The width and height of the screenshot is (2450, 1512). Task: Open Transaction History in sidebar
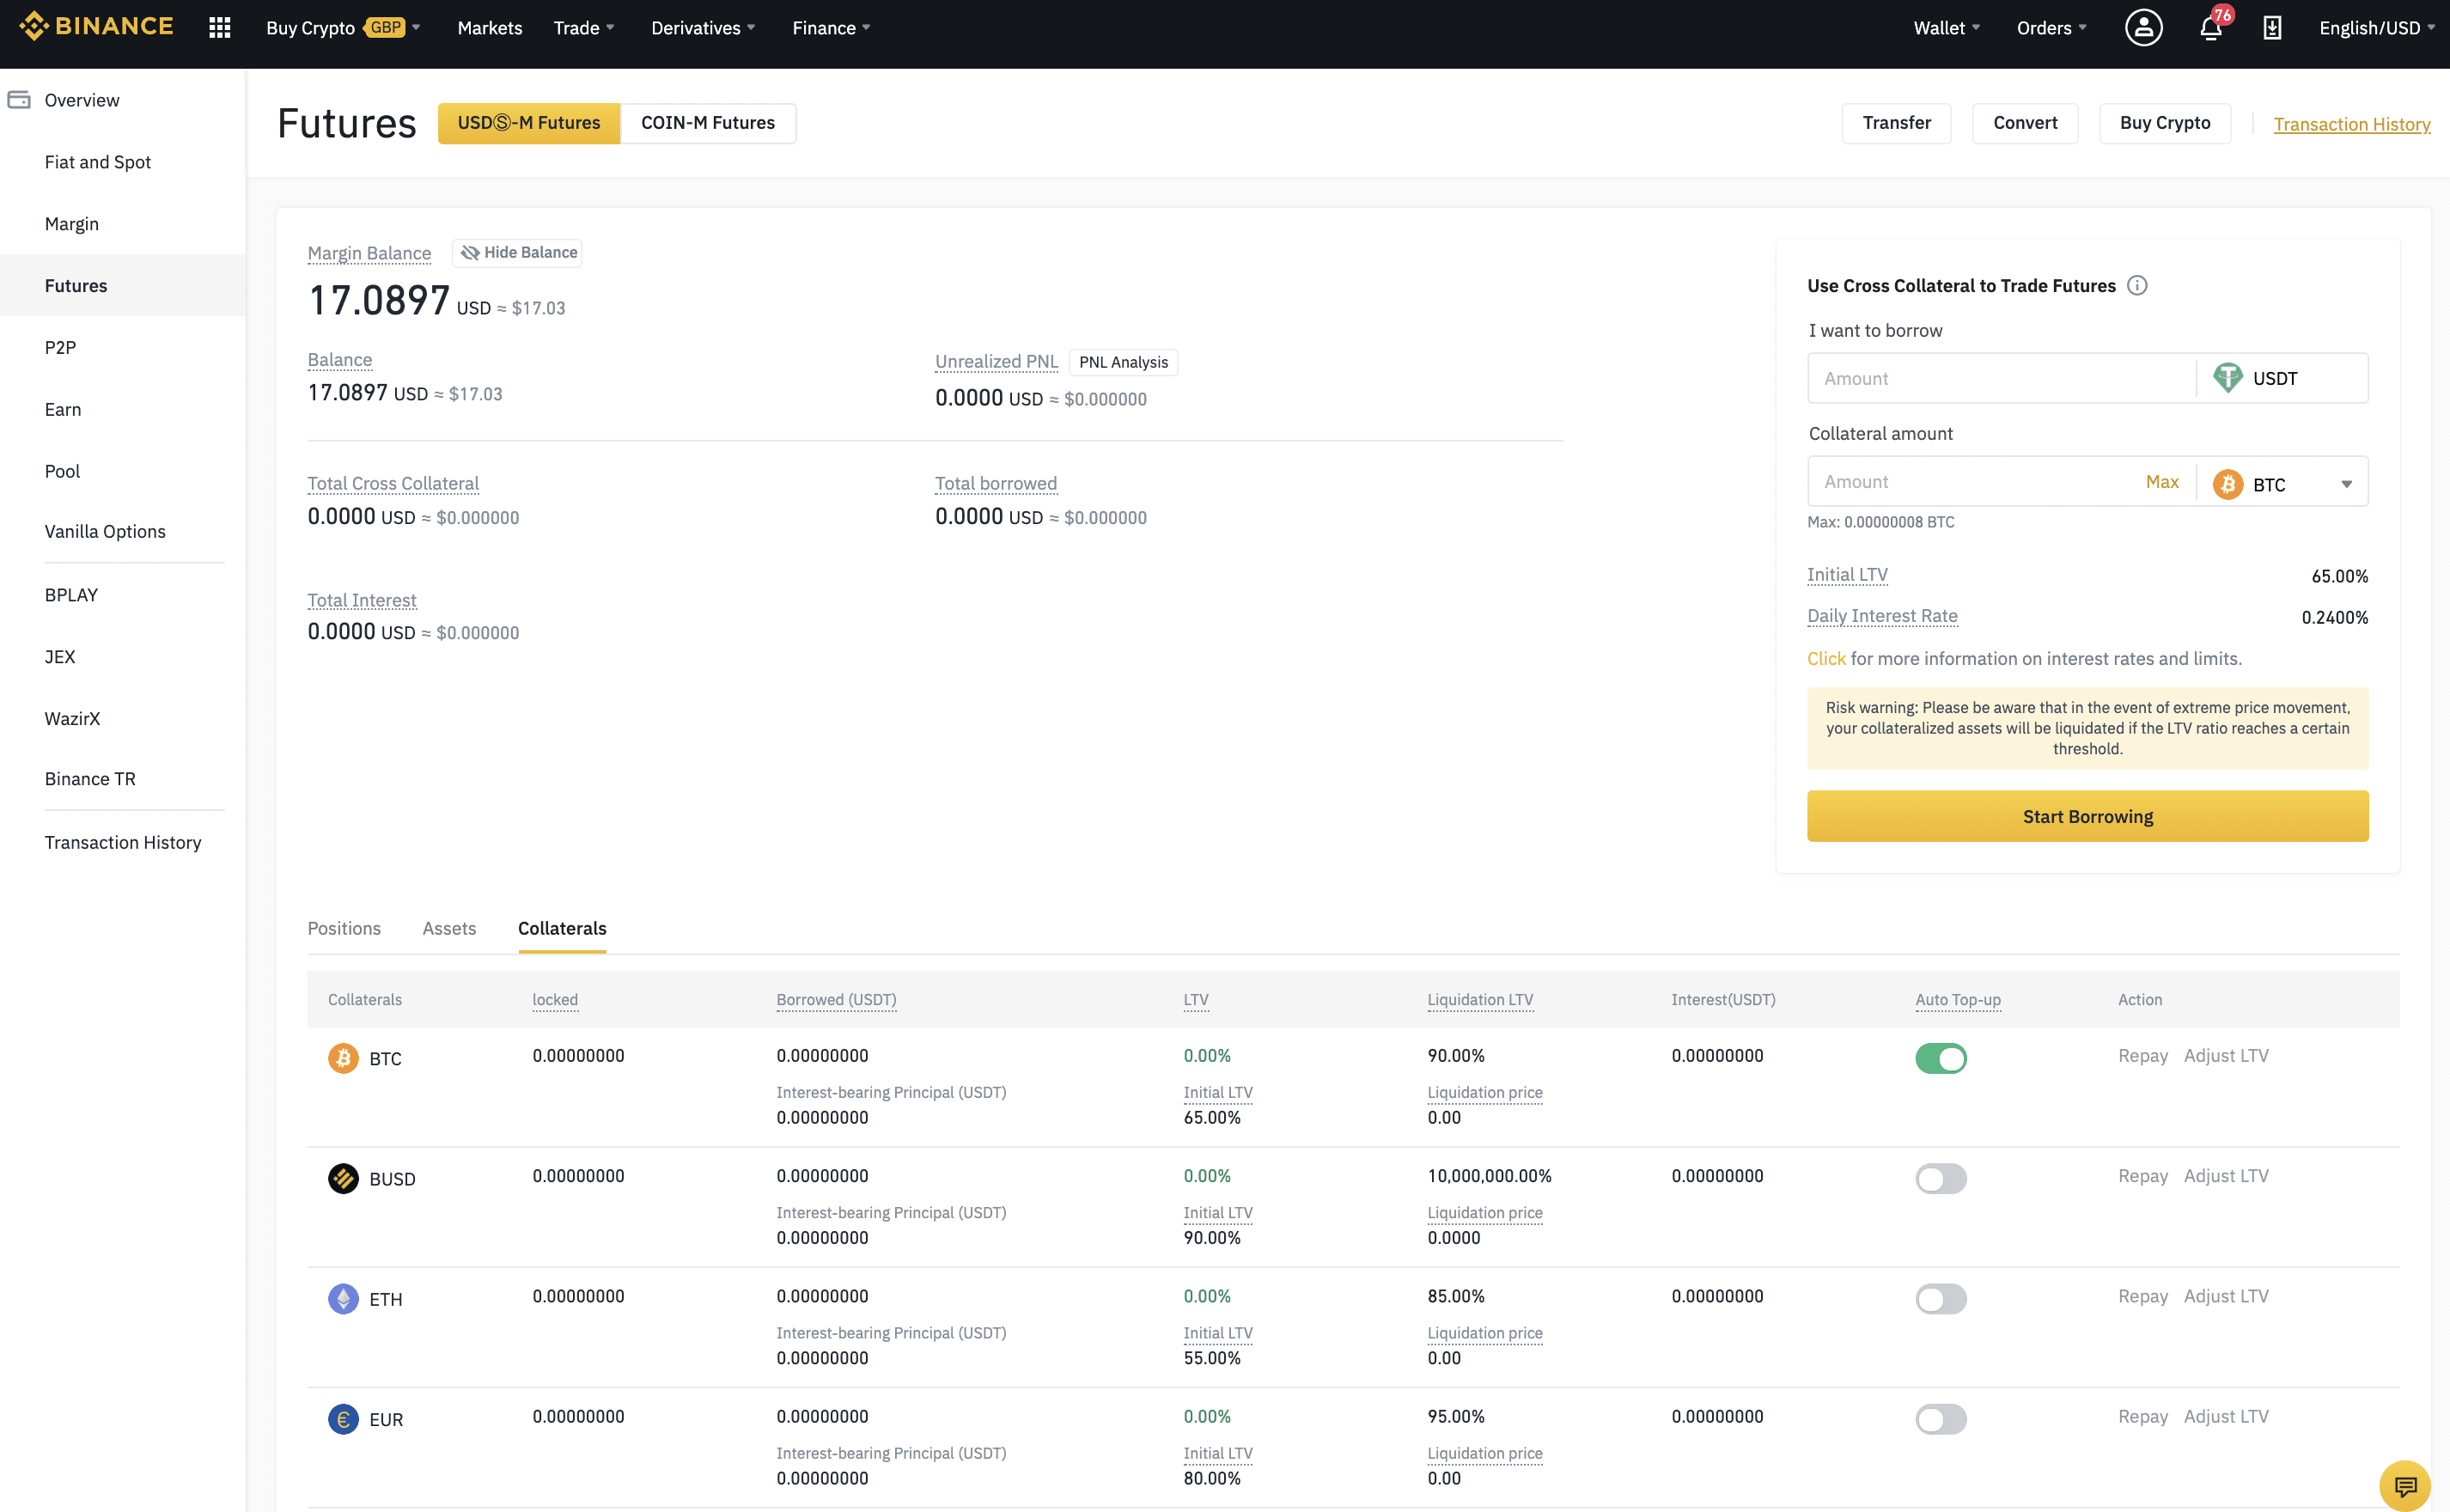tap(123, 842)
